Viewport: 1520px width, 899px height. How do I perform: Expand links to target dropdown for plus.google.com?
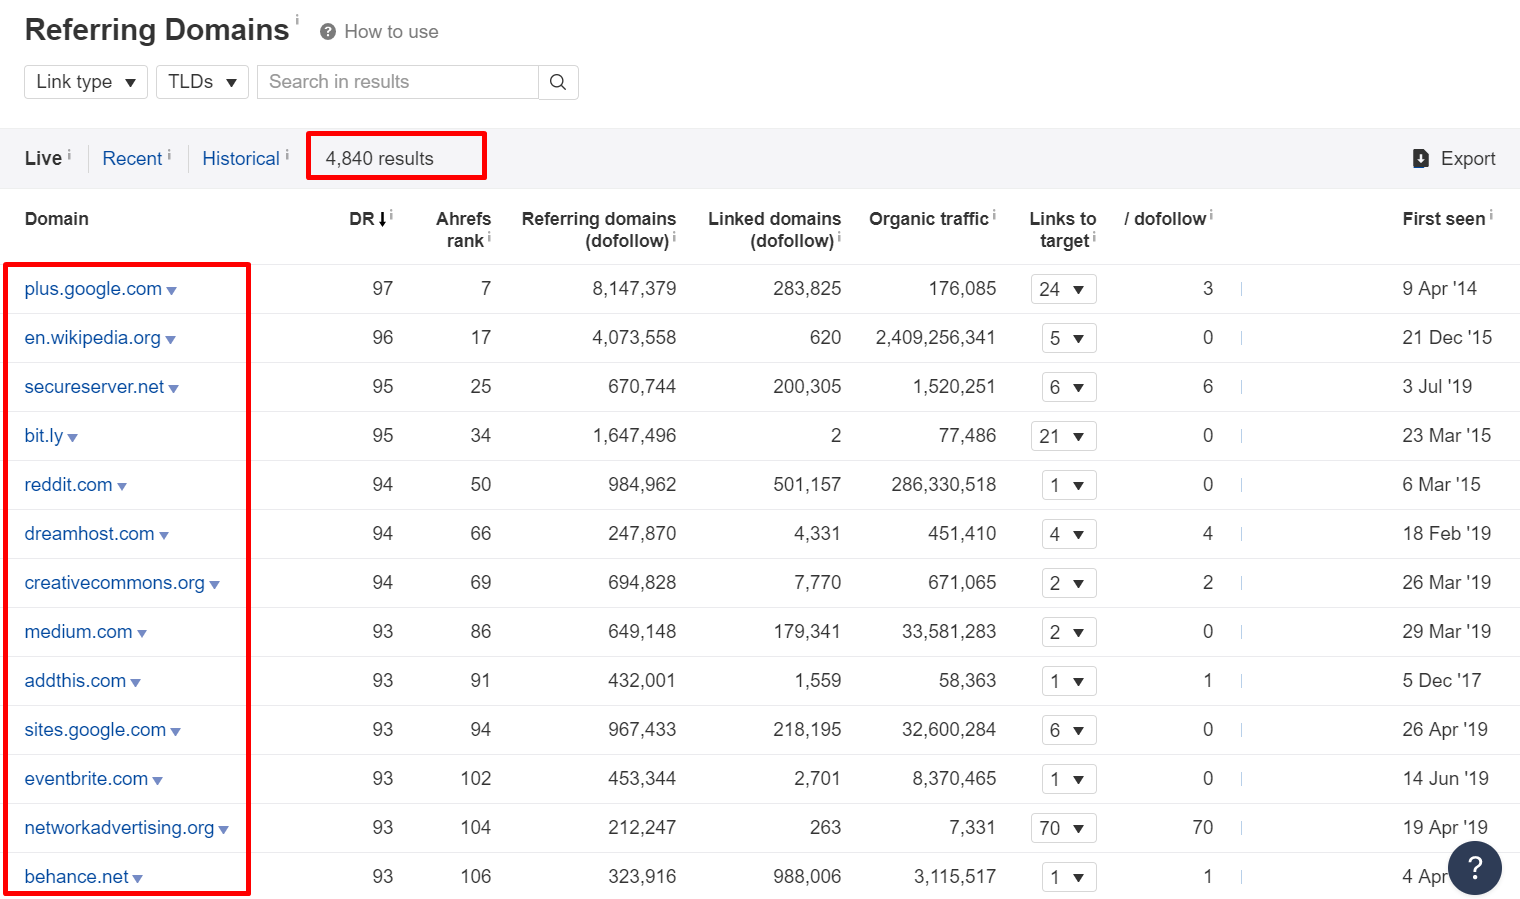[x=1064, y=289]
